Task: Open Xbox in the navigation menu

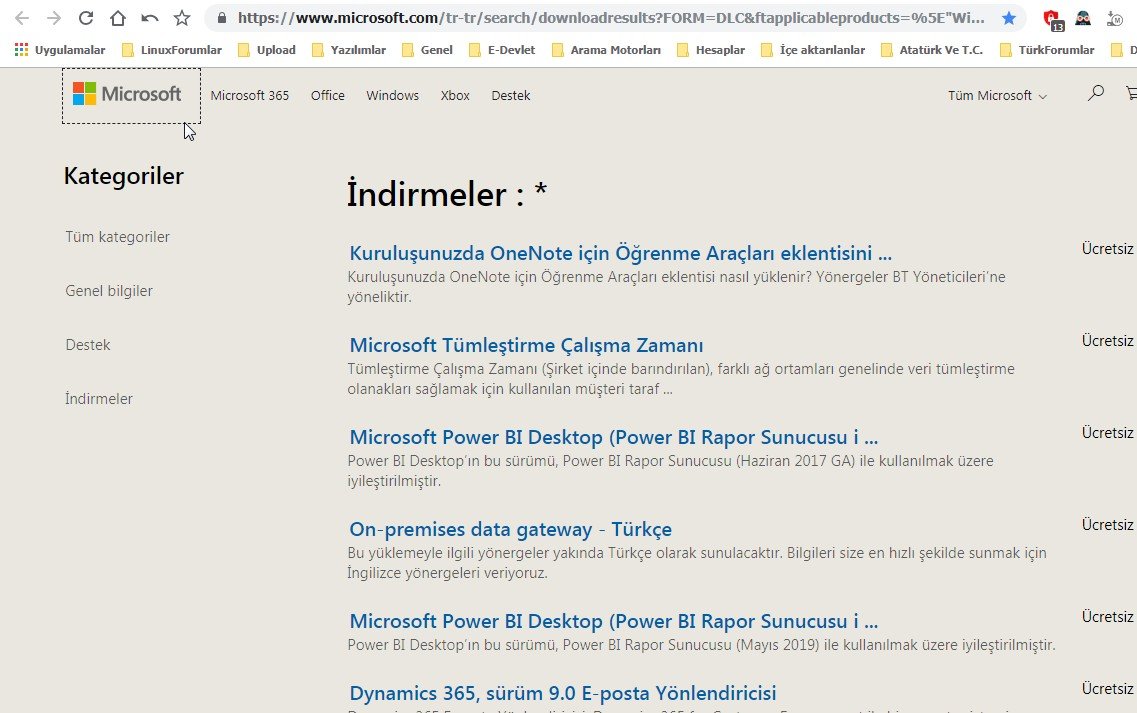Action: (455, 95)
